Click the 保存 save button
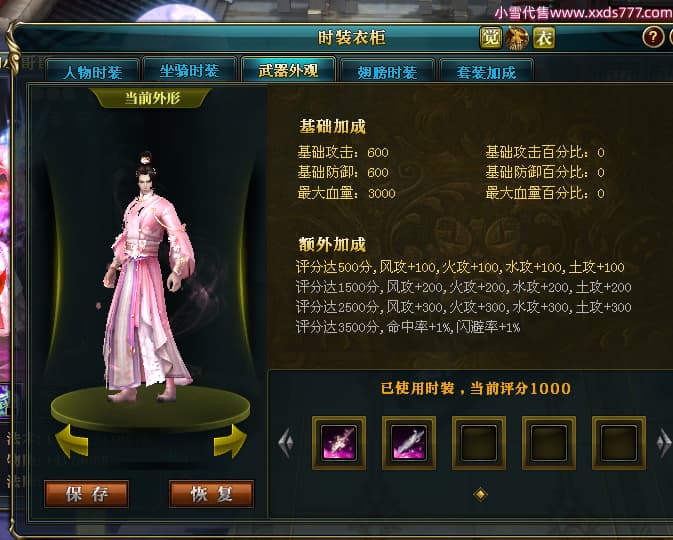 tap(87, 494)
